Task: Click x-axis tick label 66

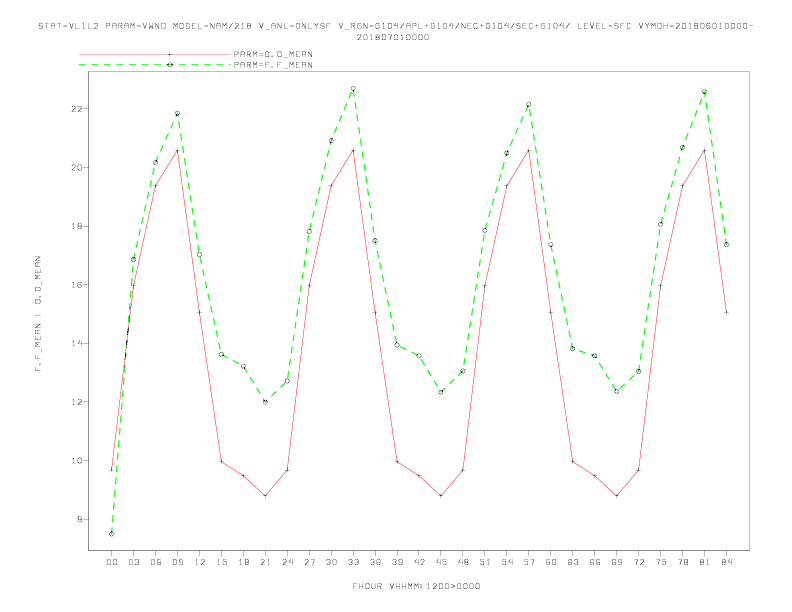Action: tap(595, 562)
